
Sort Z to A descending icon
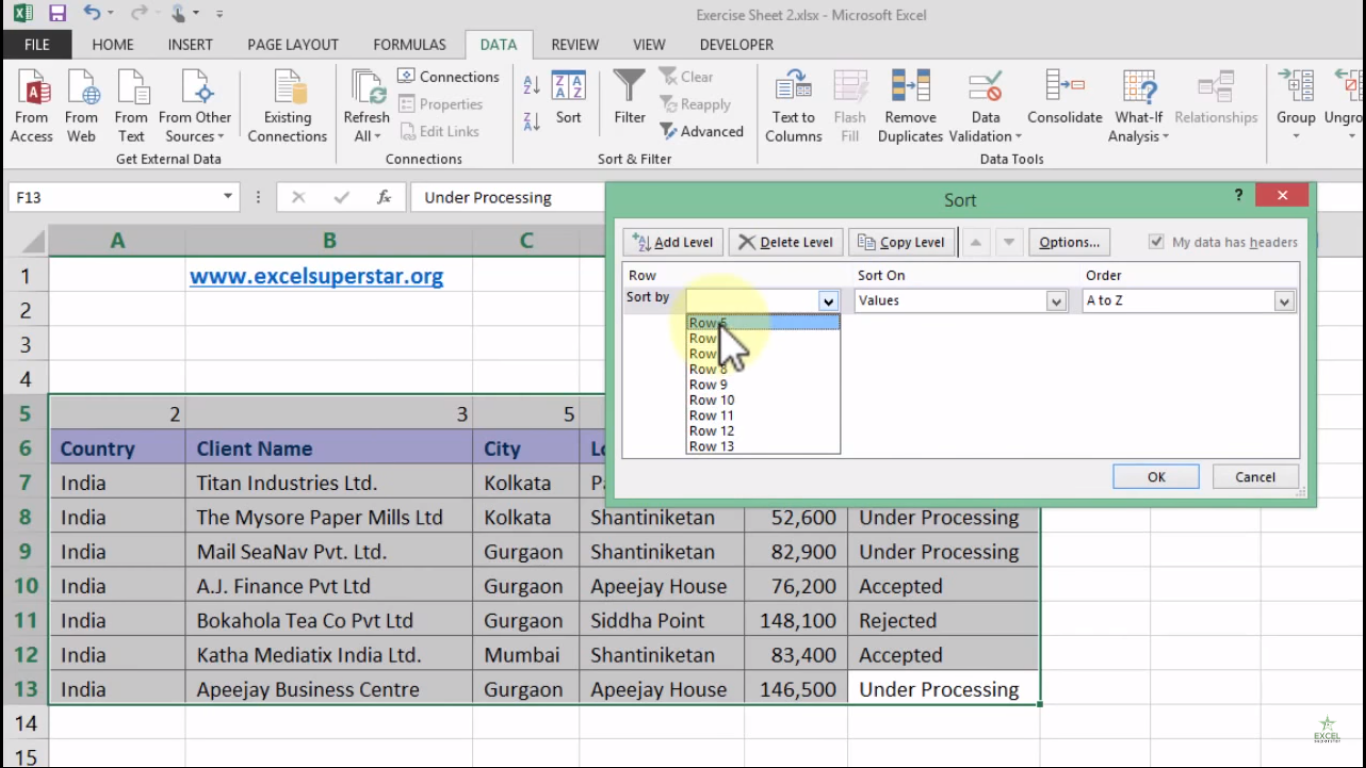click(x=531, y=121)
